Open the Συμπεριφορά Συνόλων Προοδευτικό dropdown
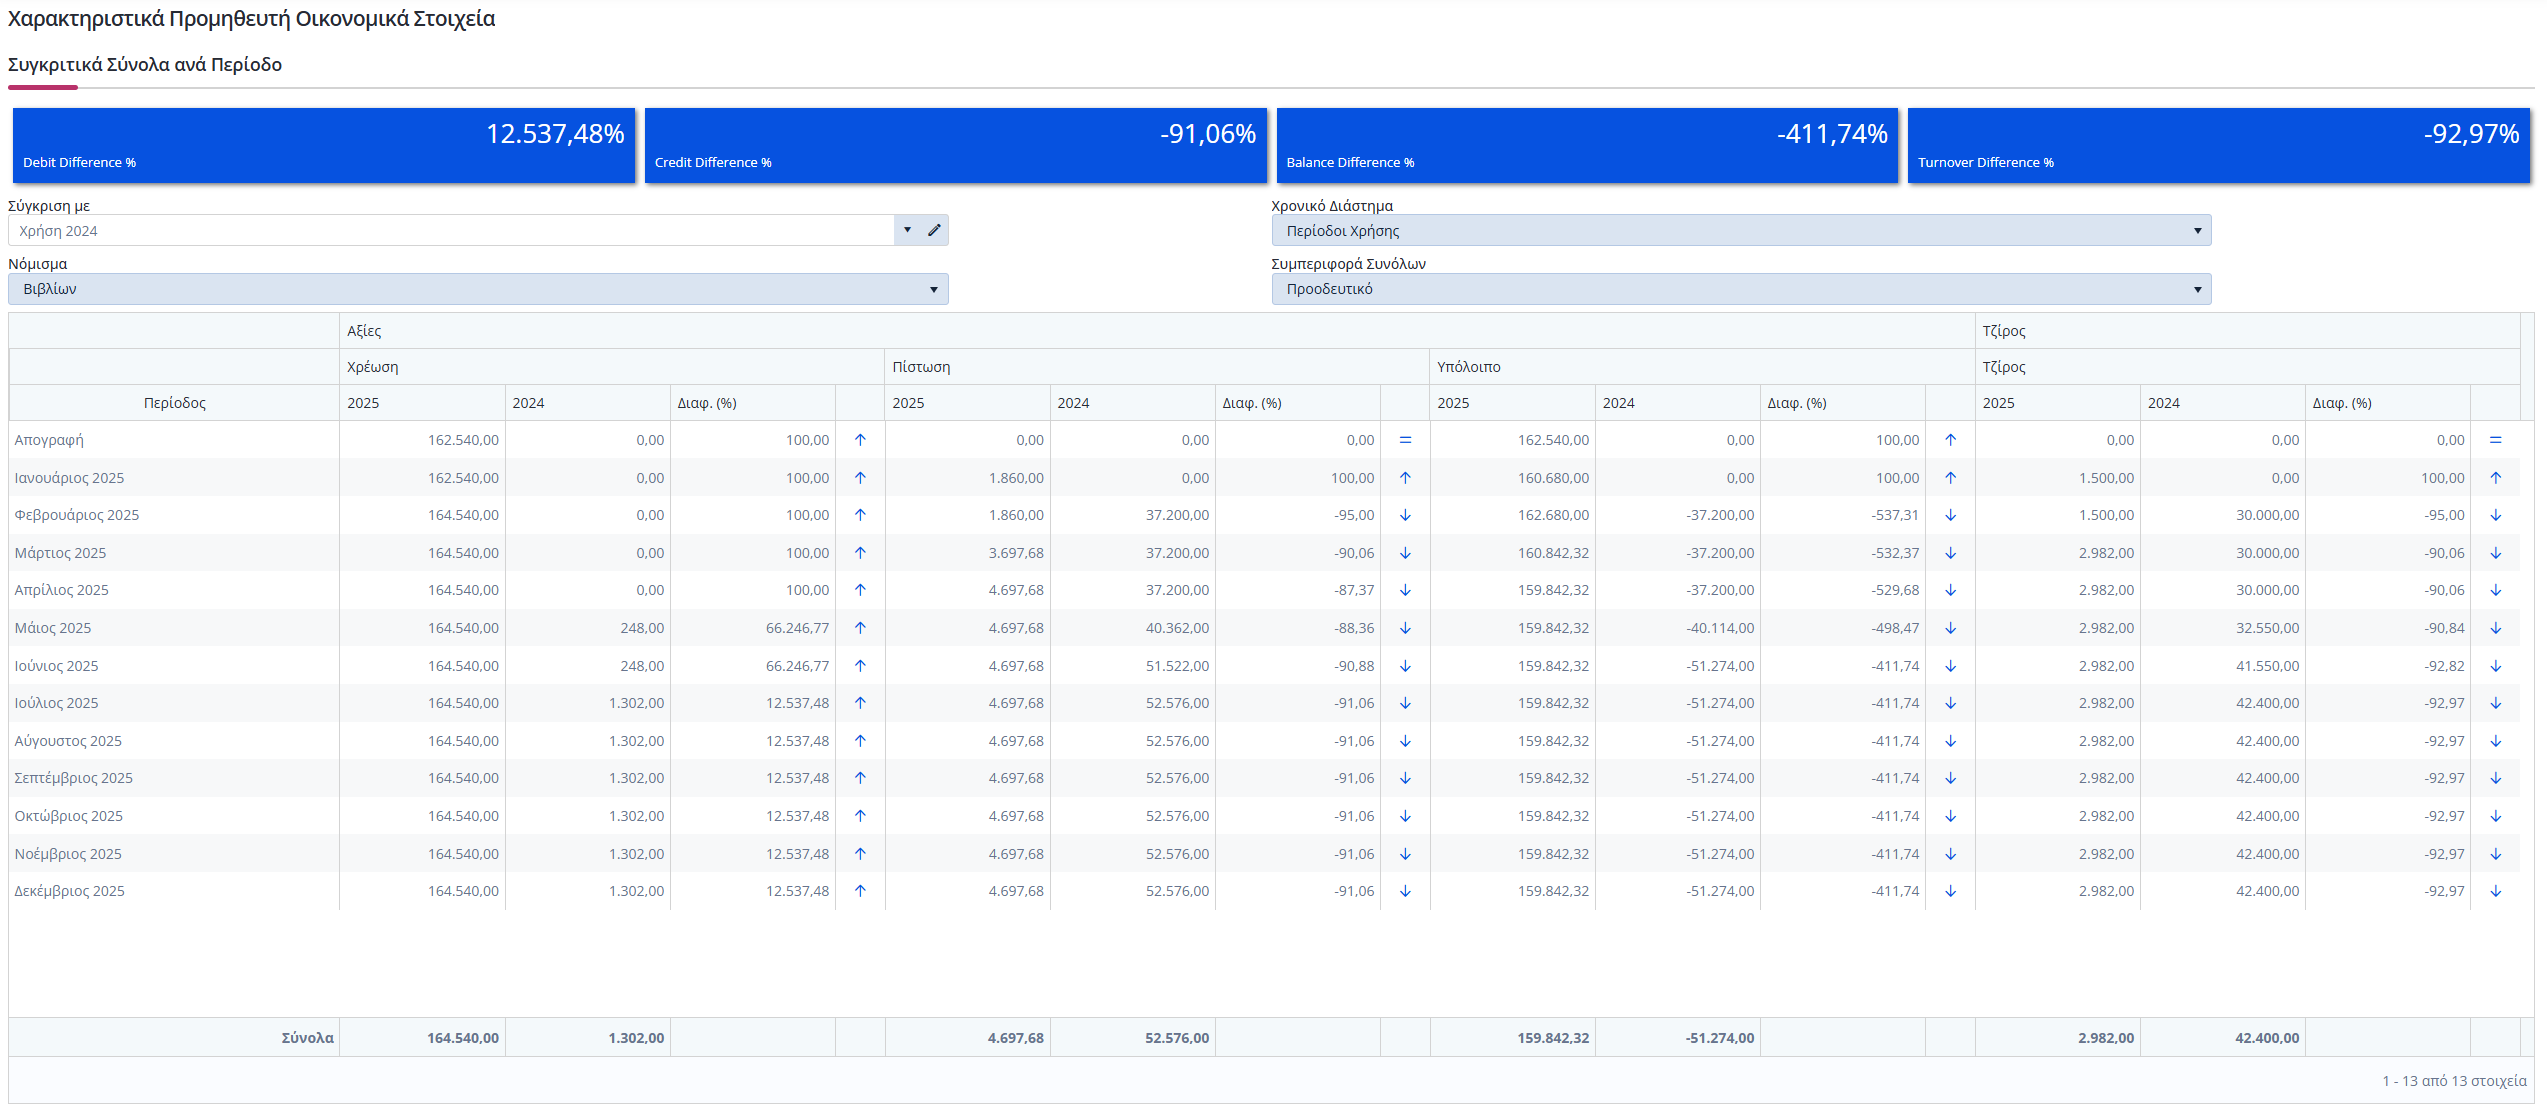 pyautogui.click(x=1741, y=289)
